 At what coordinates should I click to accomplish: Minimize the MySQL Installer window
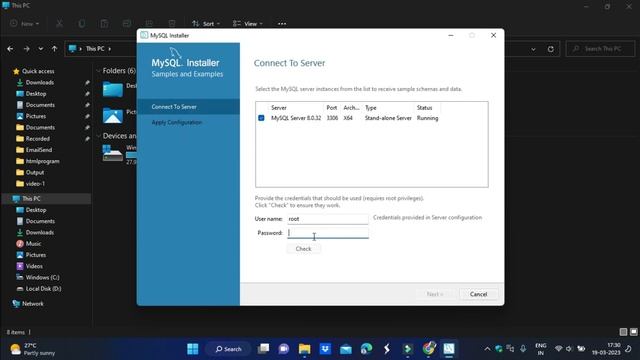(451, 36)
